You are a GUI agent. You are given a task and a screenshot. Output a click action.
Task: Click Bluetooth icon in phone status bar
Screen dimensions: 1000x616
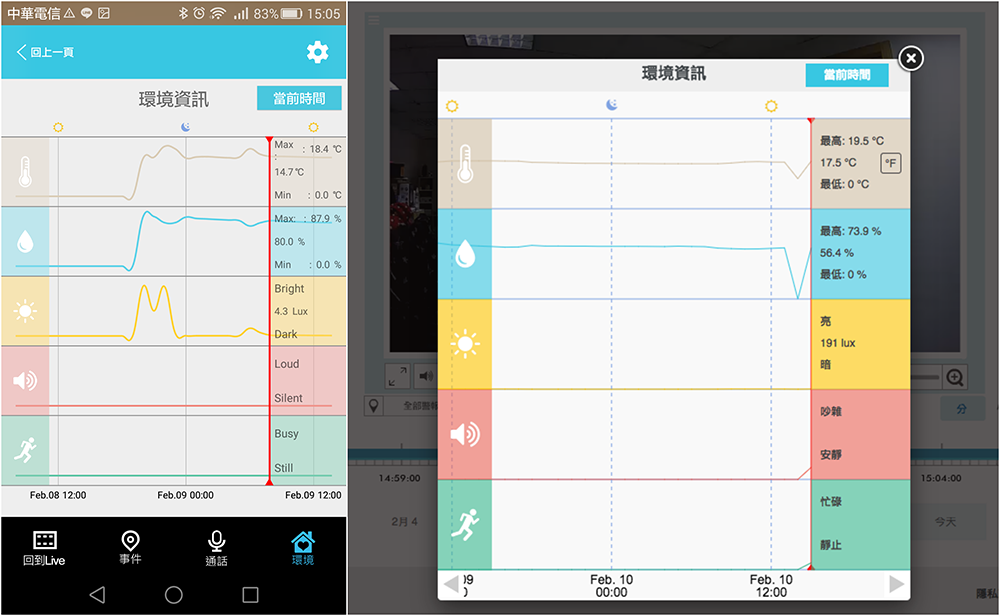[x=183, y=13]
